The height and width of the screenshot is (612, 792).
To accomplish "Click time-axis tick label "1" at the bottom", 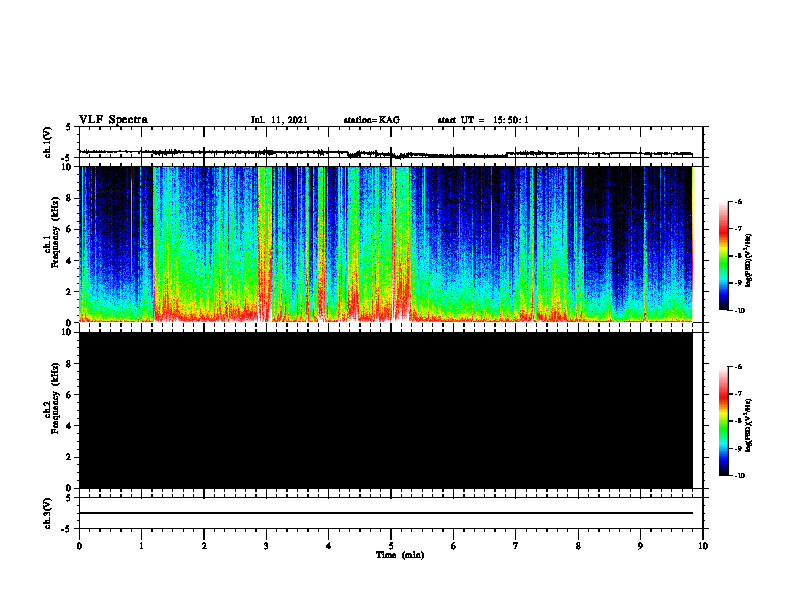I will (x=141, y=546).
